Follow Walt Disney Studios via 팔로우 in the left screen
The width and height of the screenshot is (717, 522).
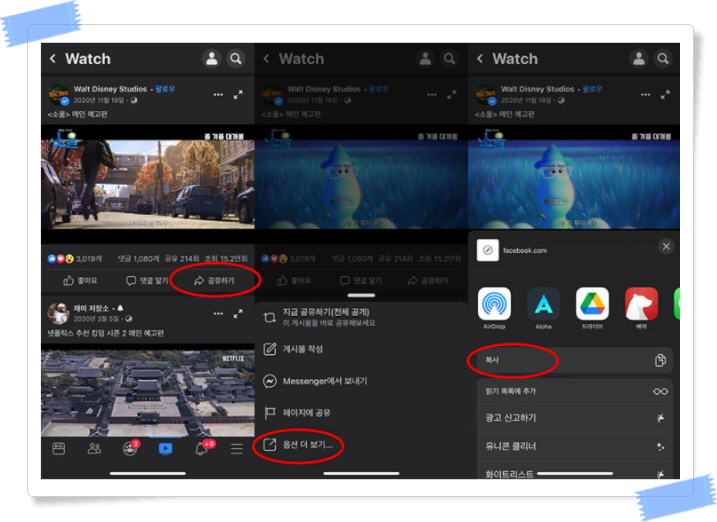(x=165, y=89)
